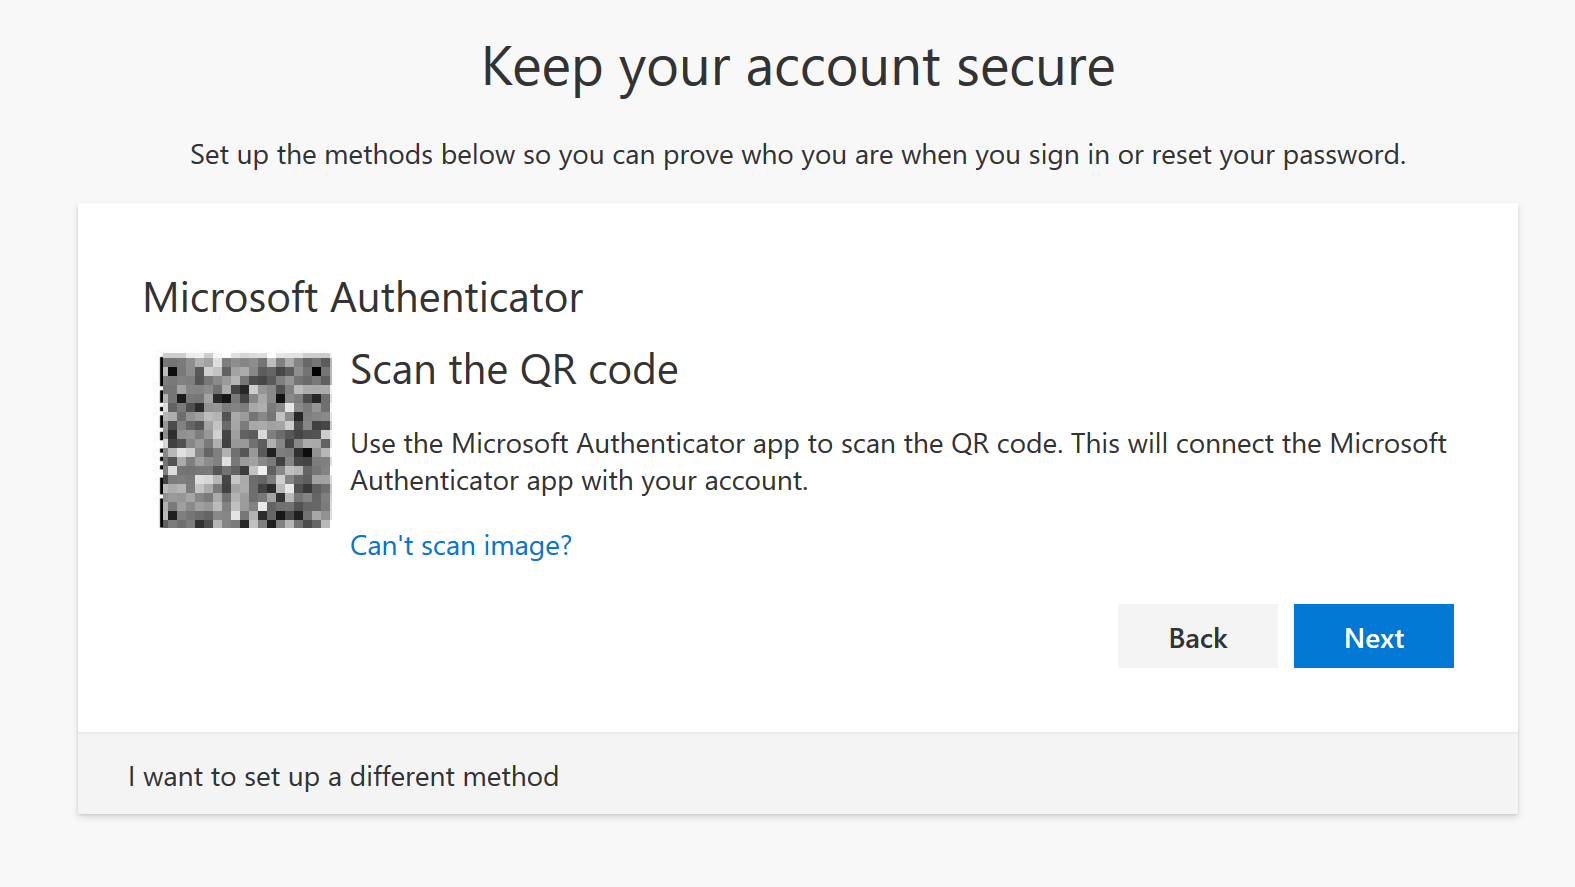Click the "Scan the QR code" heading
This screenshot has width=1575, height=887.
(x=514, y=370)
